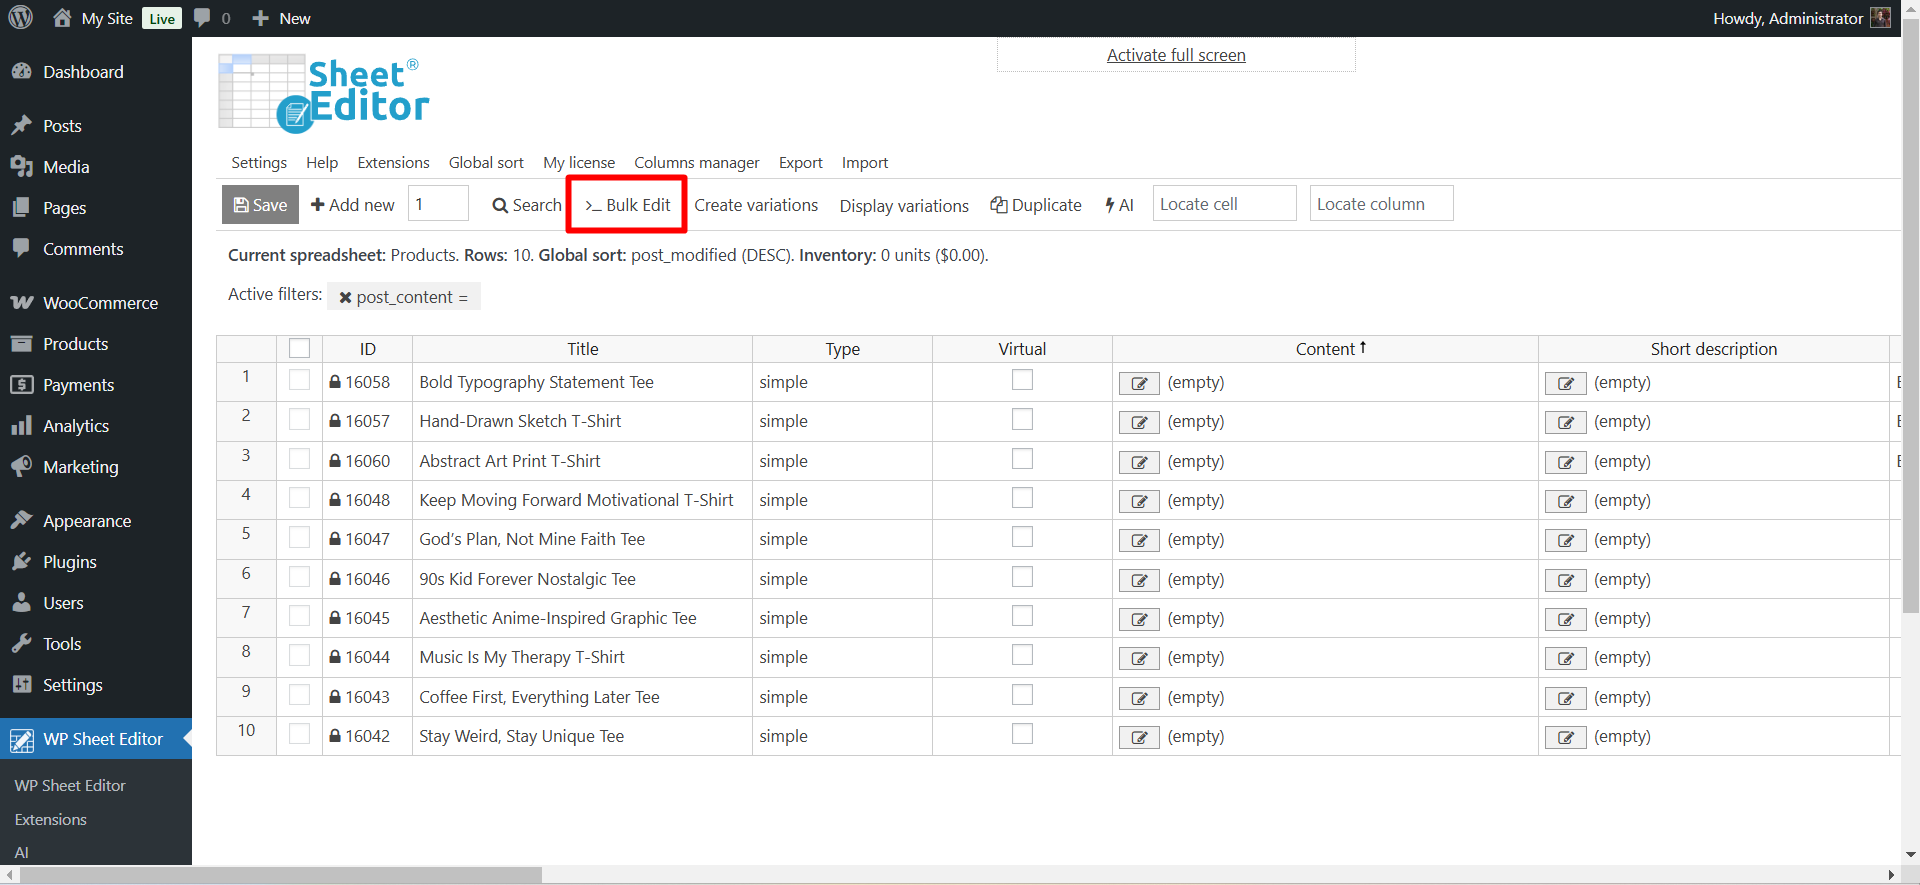Viewport: 1920px width, 885px height.
Task: Open the WordPress logo menu
Action: (x=20, y=18)
